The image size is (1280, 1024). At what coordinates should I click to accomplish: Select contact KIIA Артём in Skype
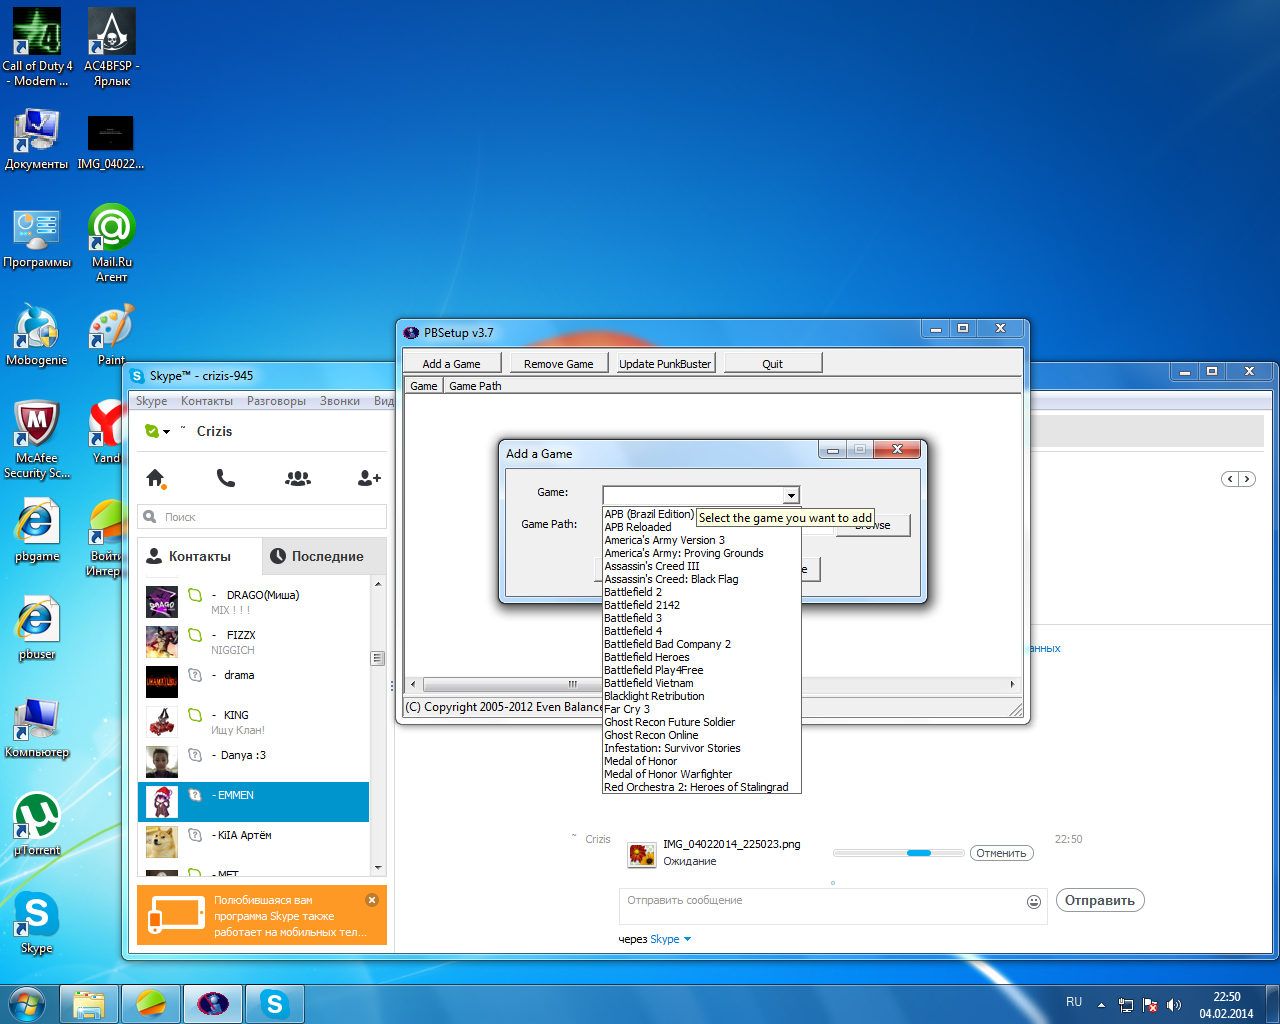tap(254, 842)
